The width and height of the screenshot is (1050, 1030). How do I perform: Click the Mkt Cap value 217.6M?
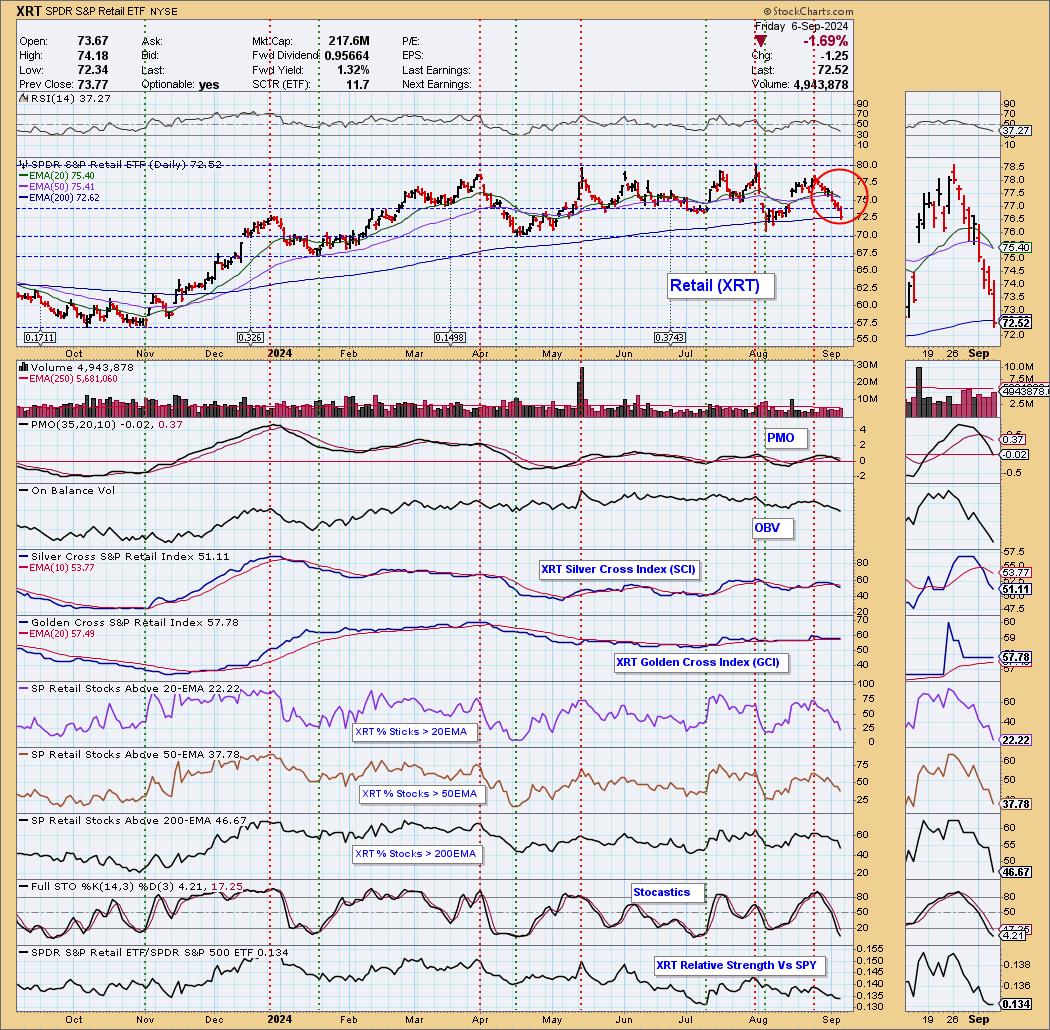349,41
